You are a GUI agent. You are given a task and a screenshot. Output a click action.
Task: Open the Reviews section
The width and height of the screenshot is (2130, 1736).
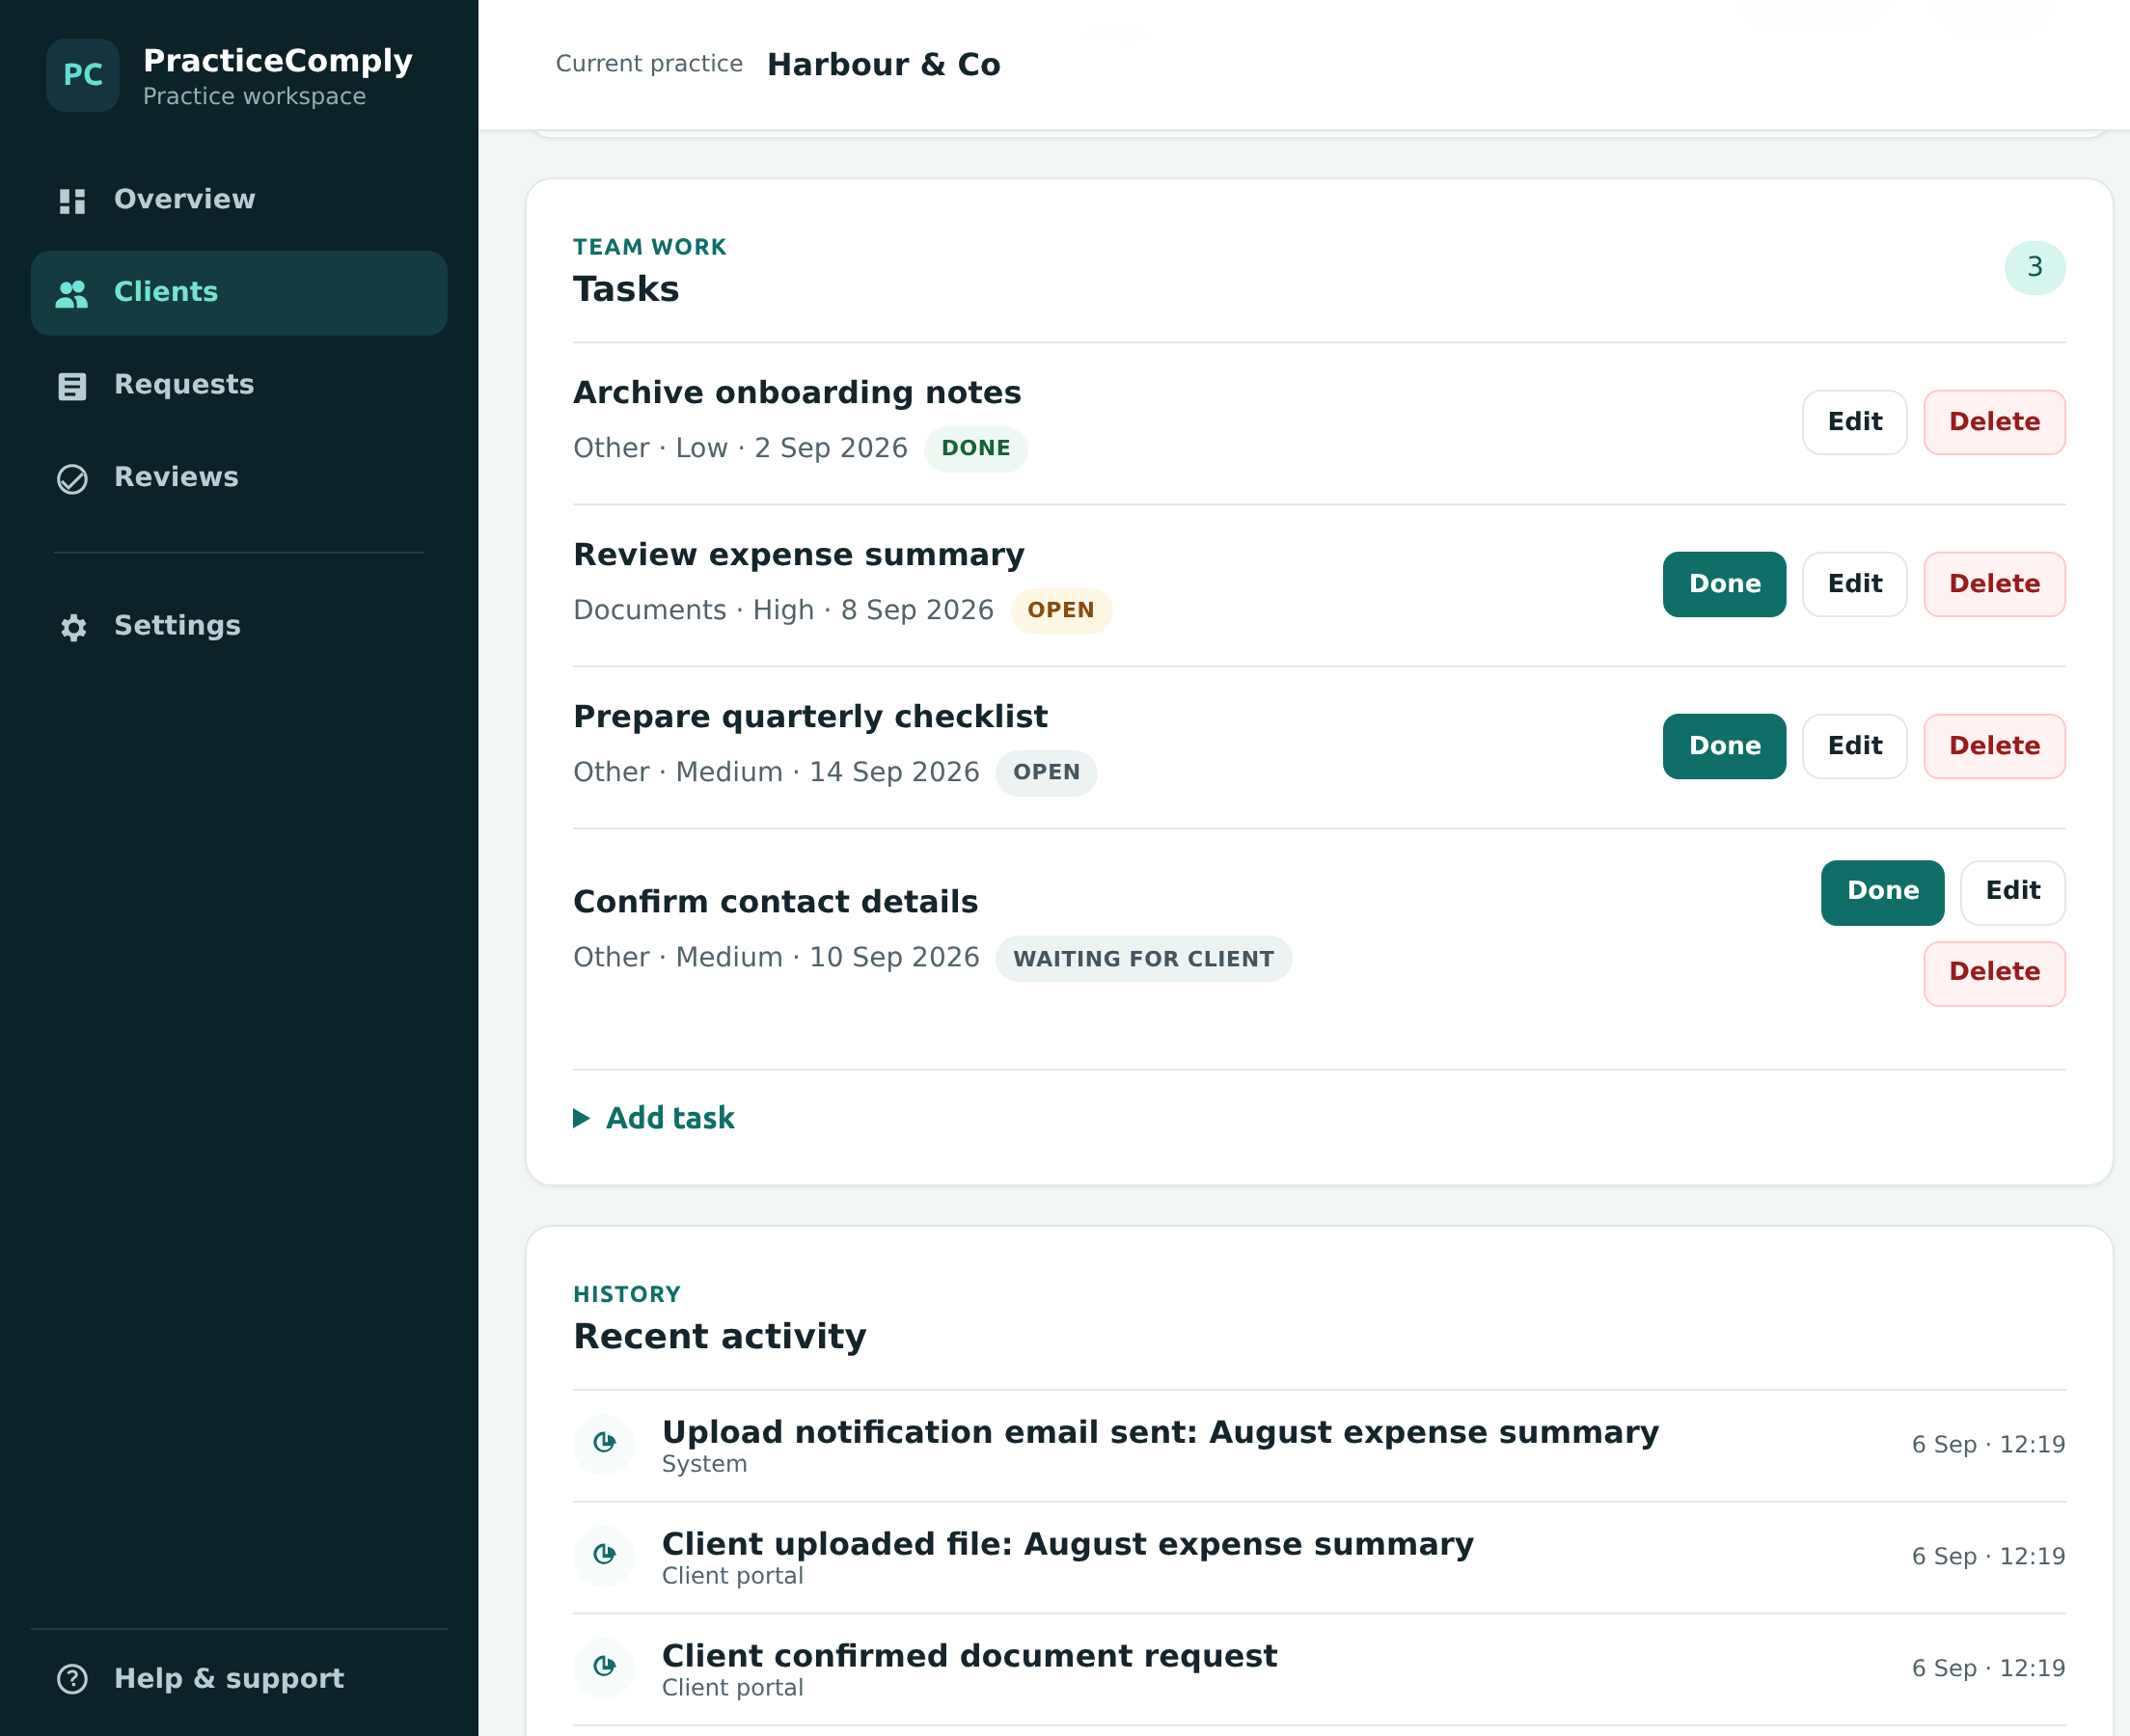click(239, 478)
